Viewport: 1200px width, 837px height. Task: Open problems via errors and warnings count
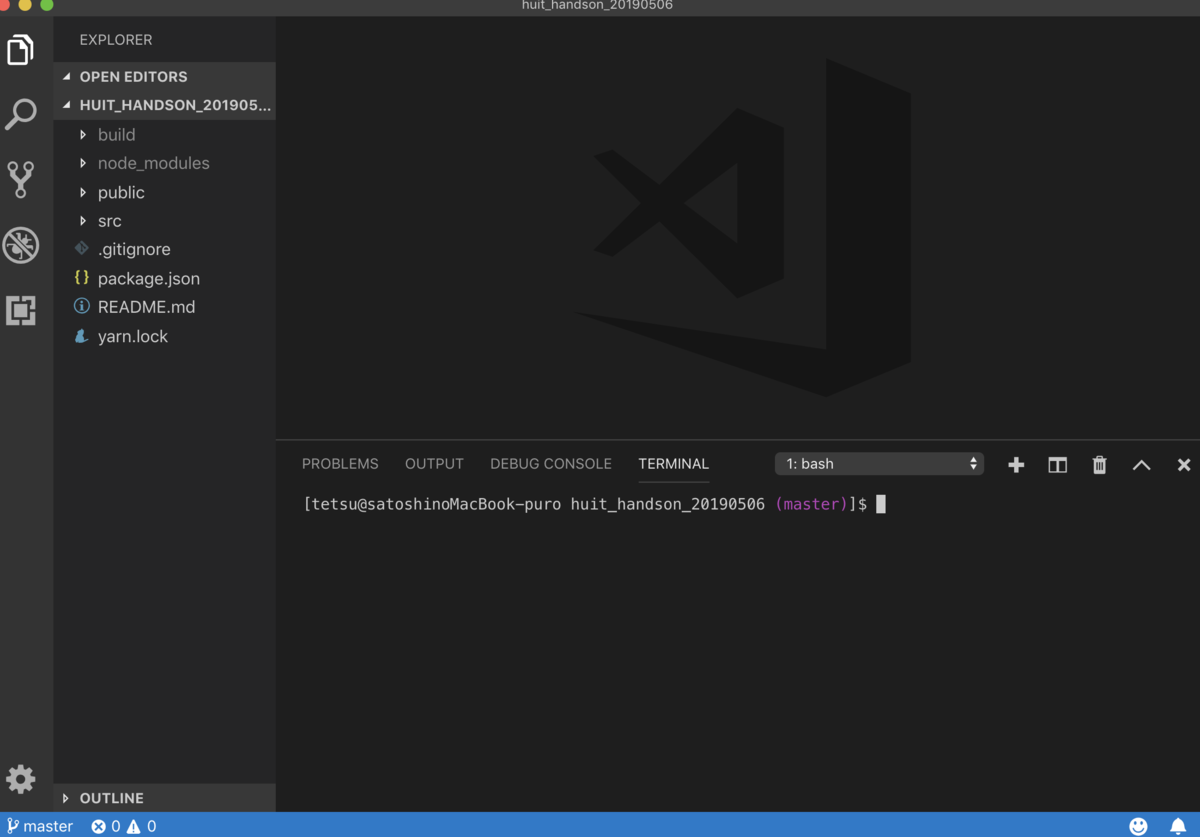[124, 826]
